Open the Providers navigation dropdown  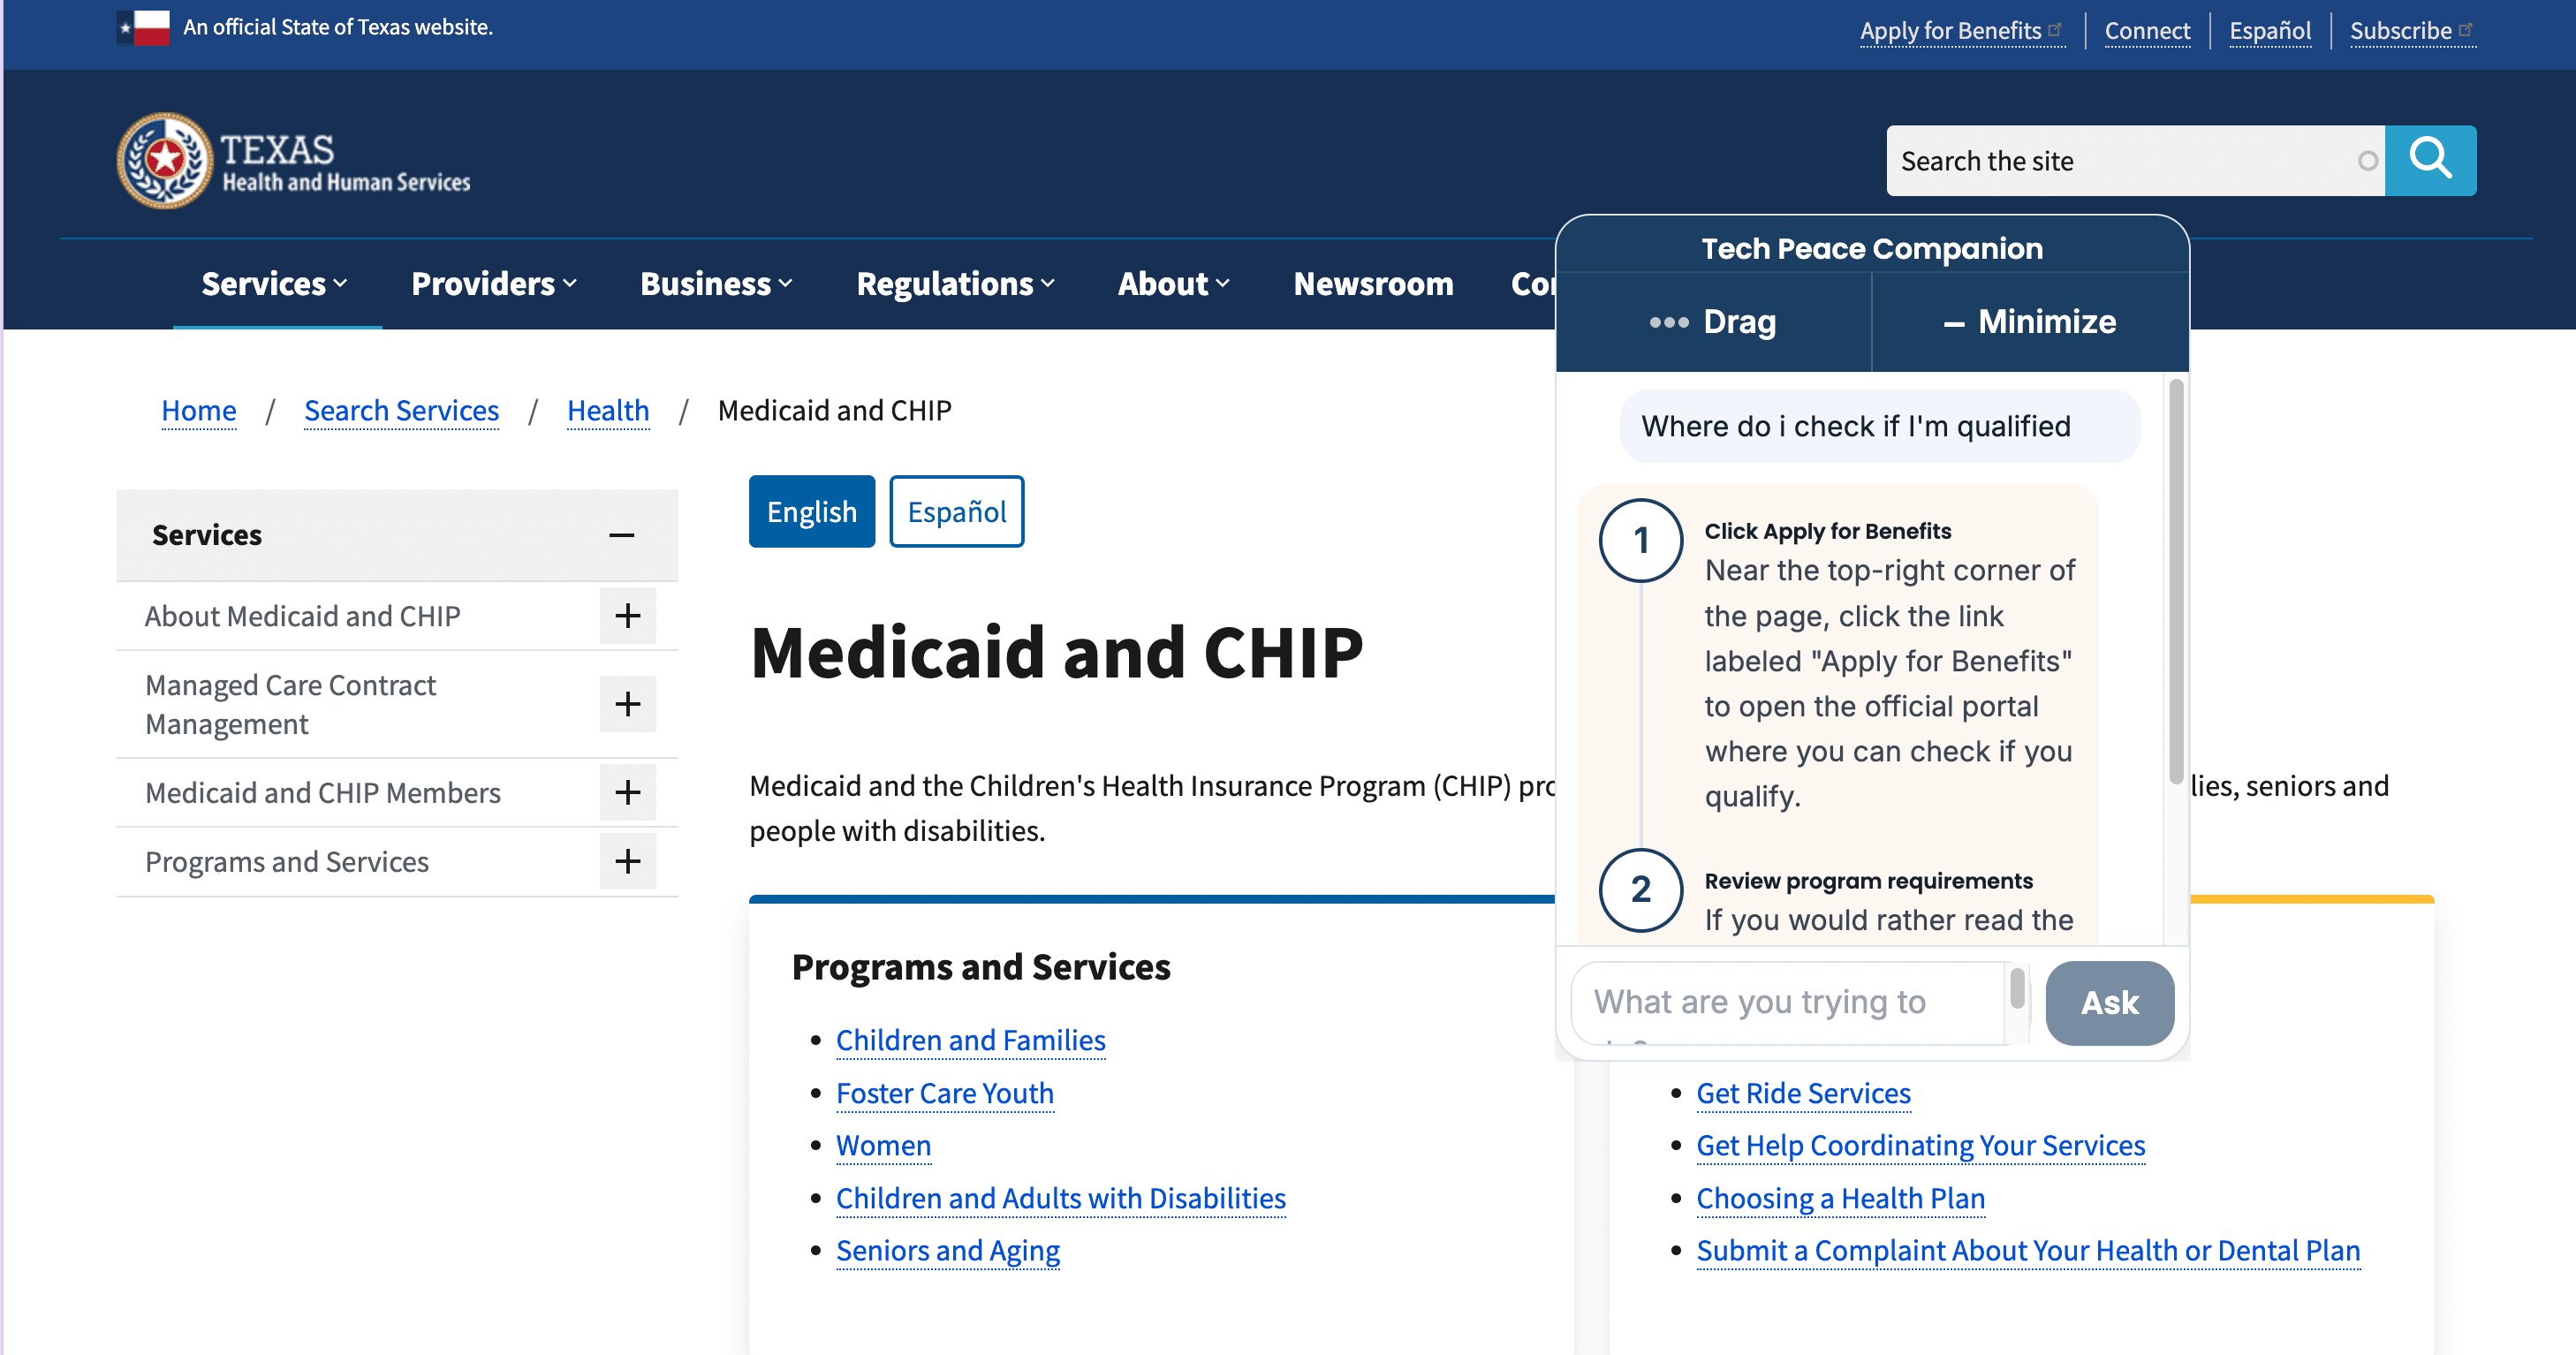[495, 284]
